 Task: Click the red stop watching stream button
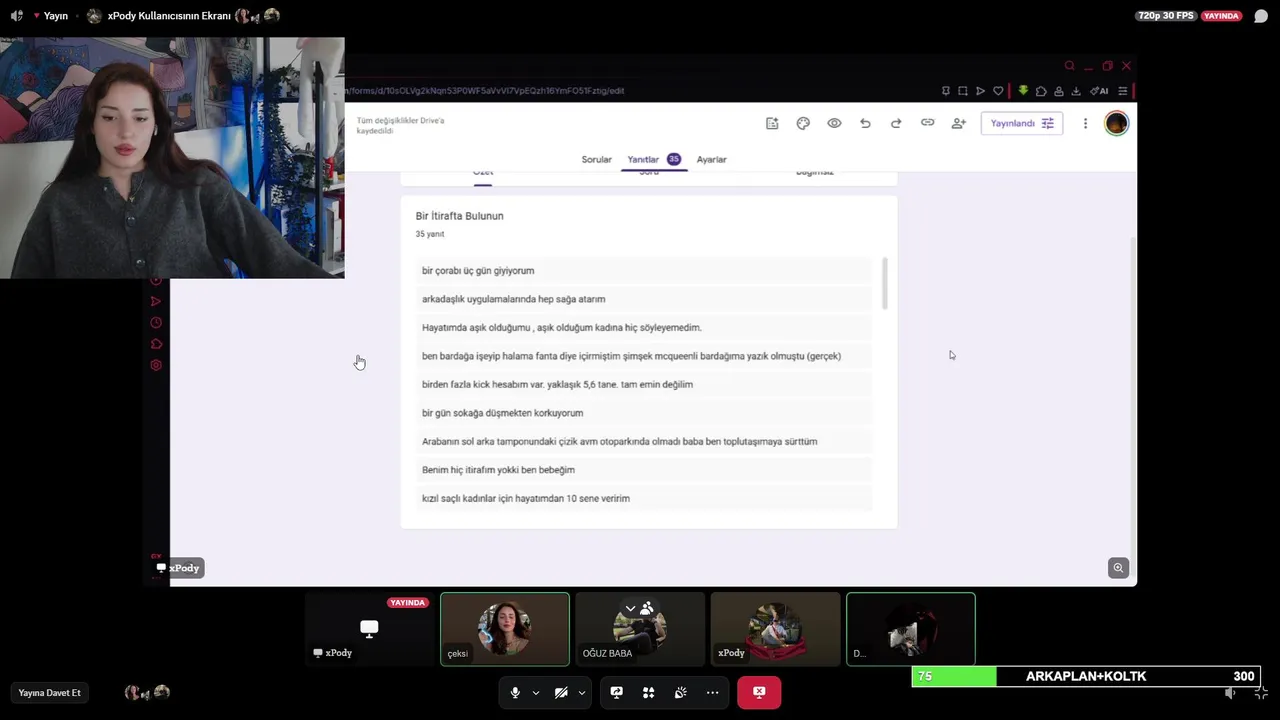tap(759, 692)
